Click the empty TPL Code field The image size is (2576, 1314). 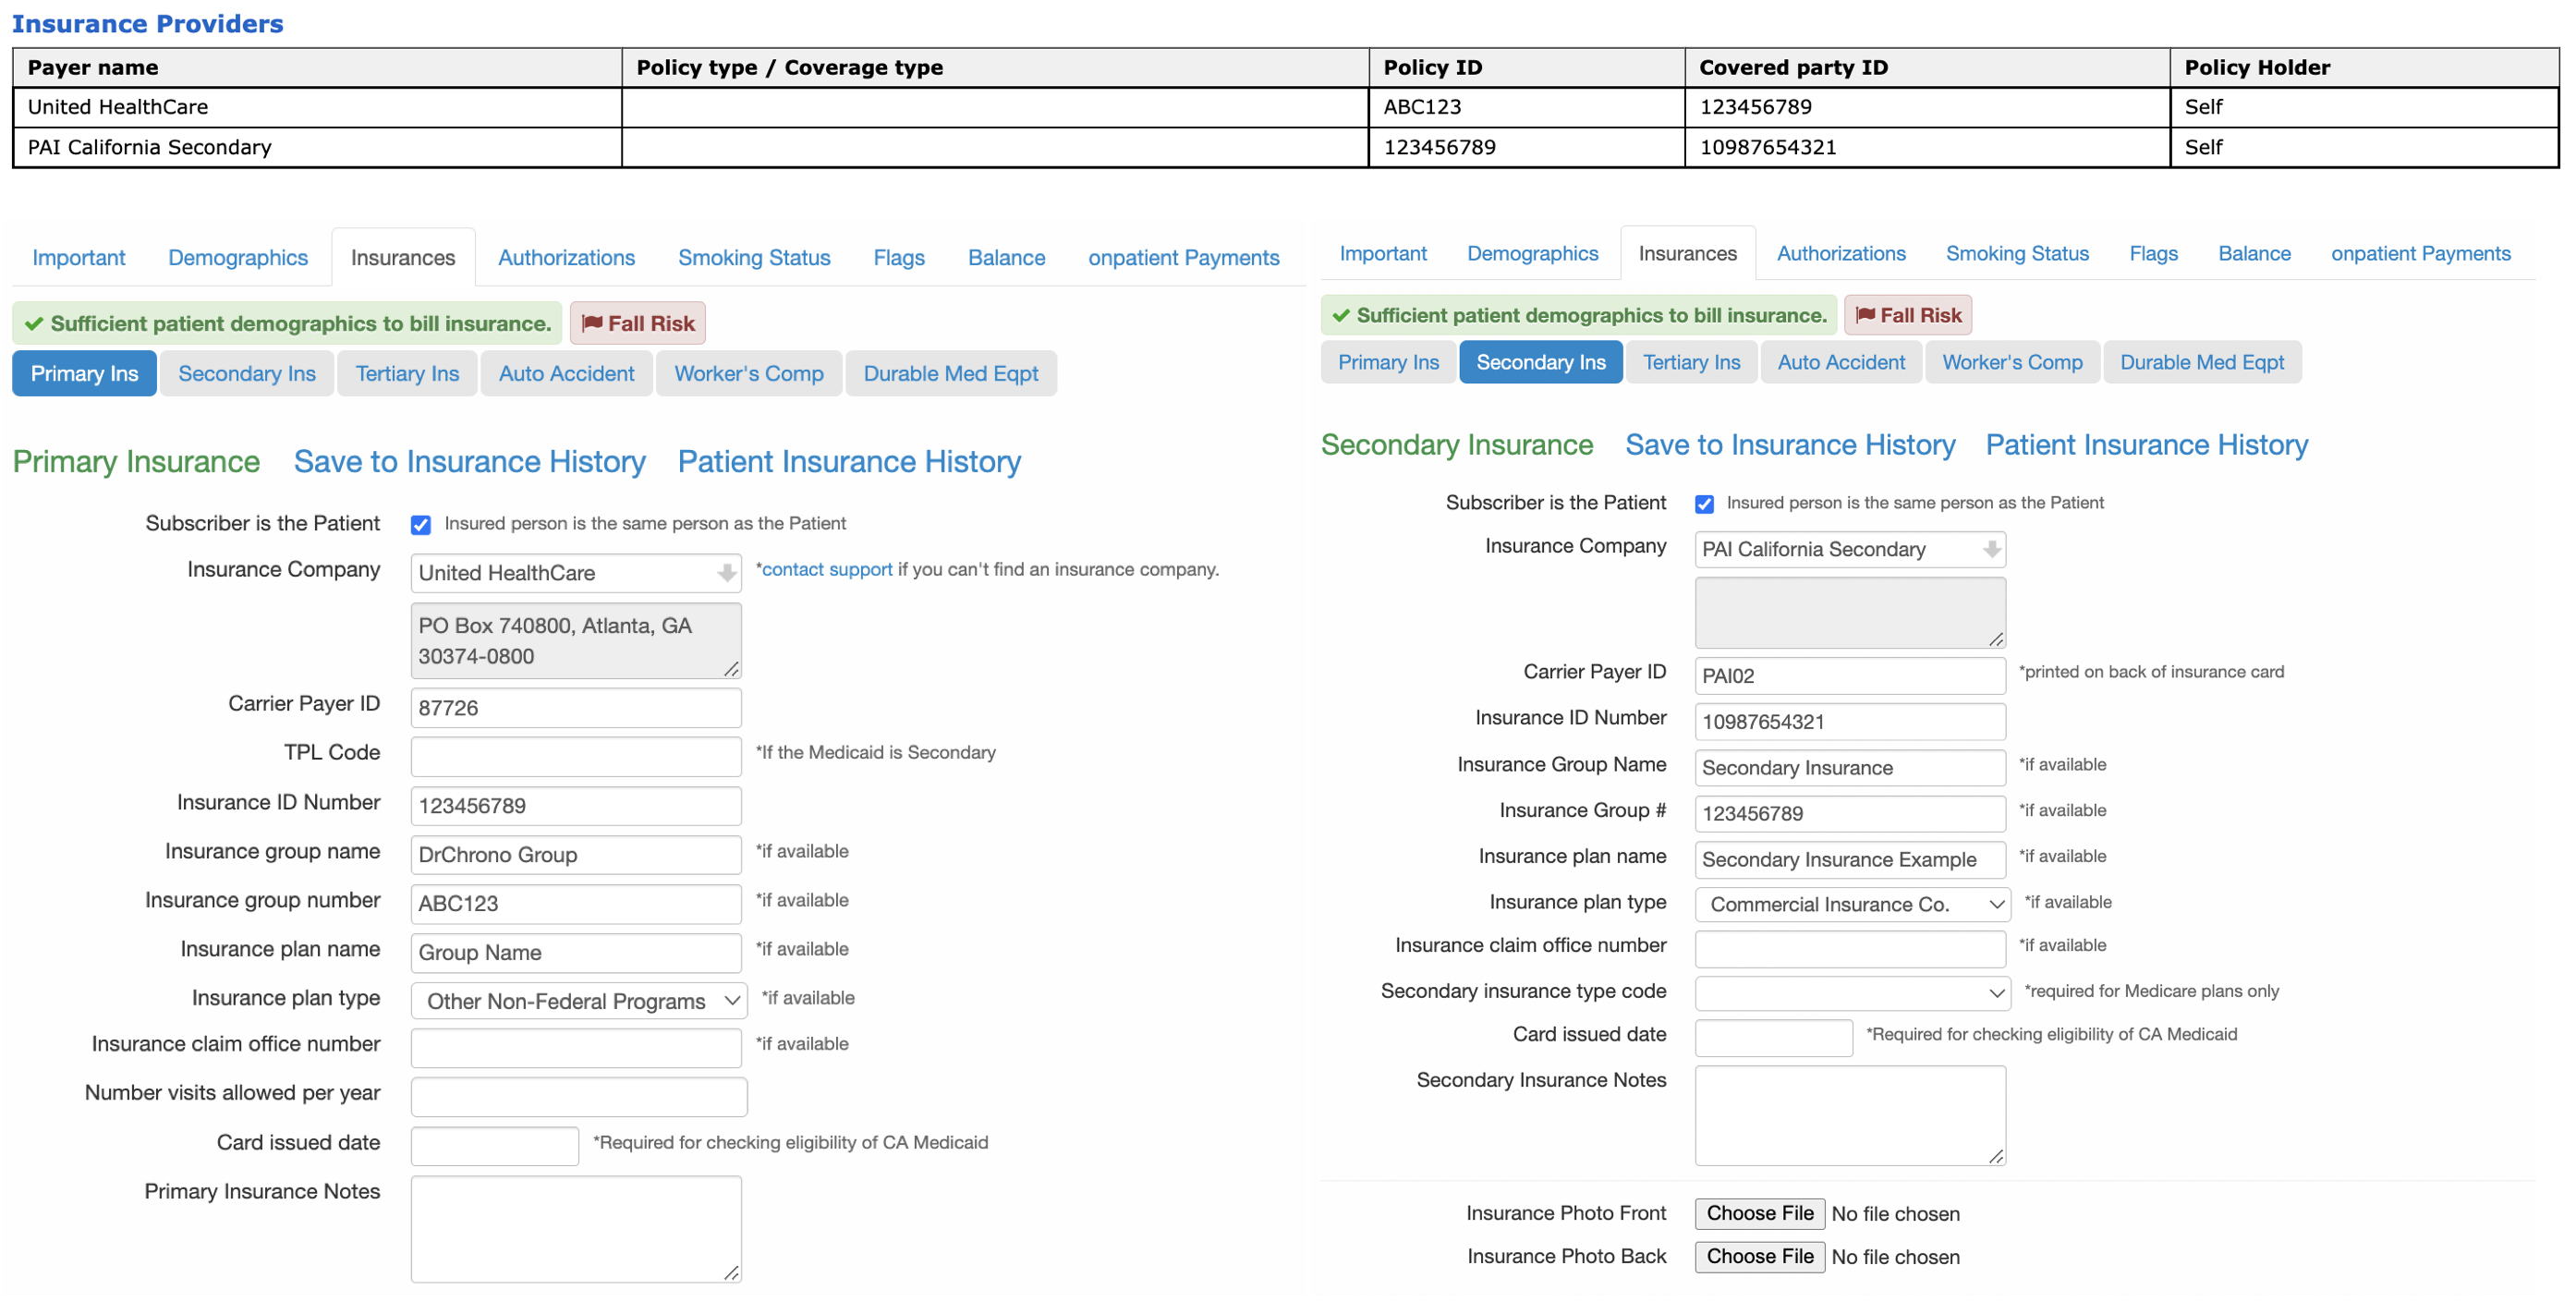[576, 757]
